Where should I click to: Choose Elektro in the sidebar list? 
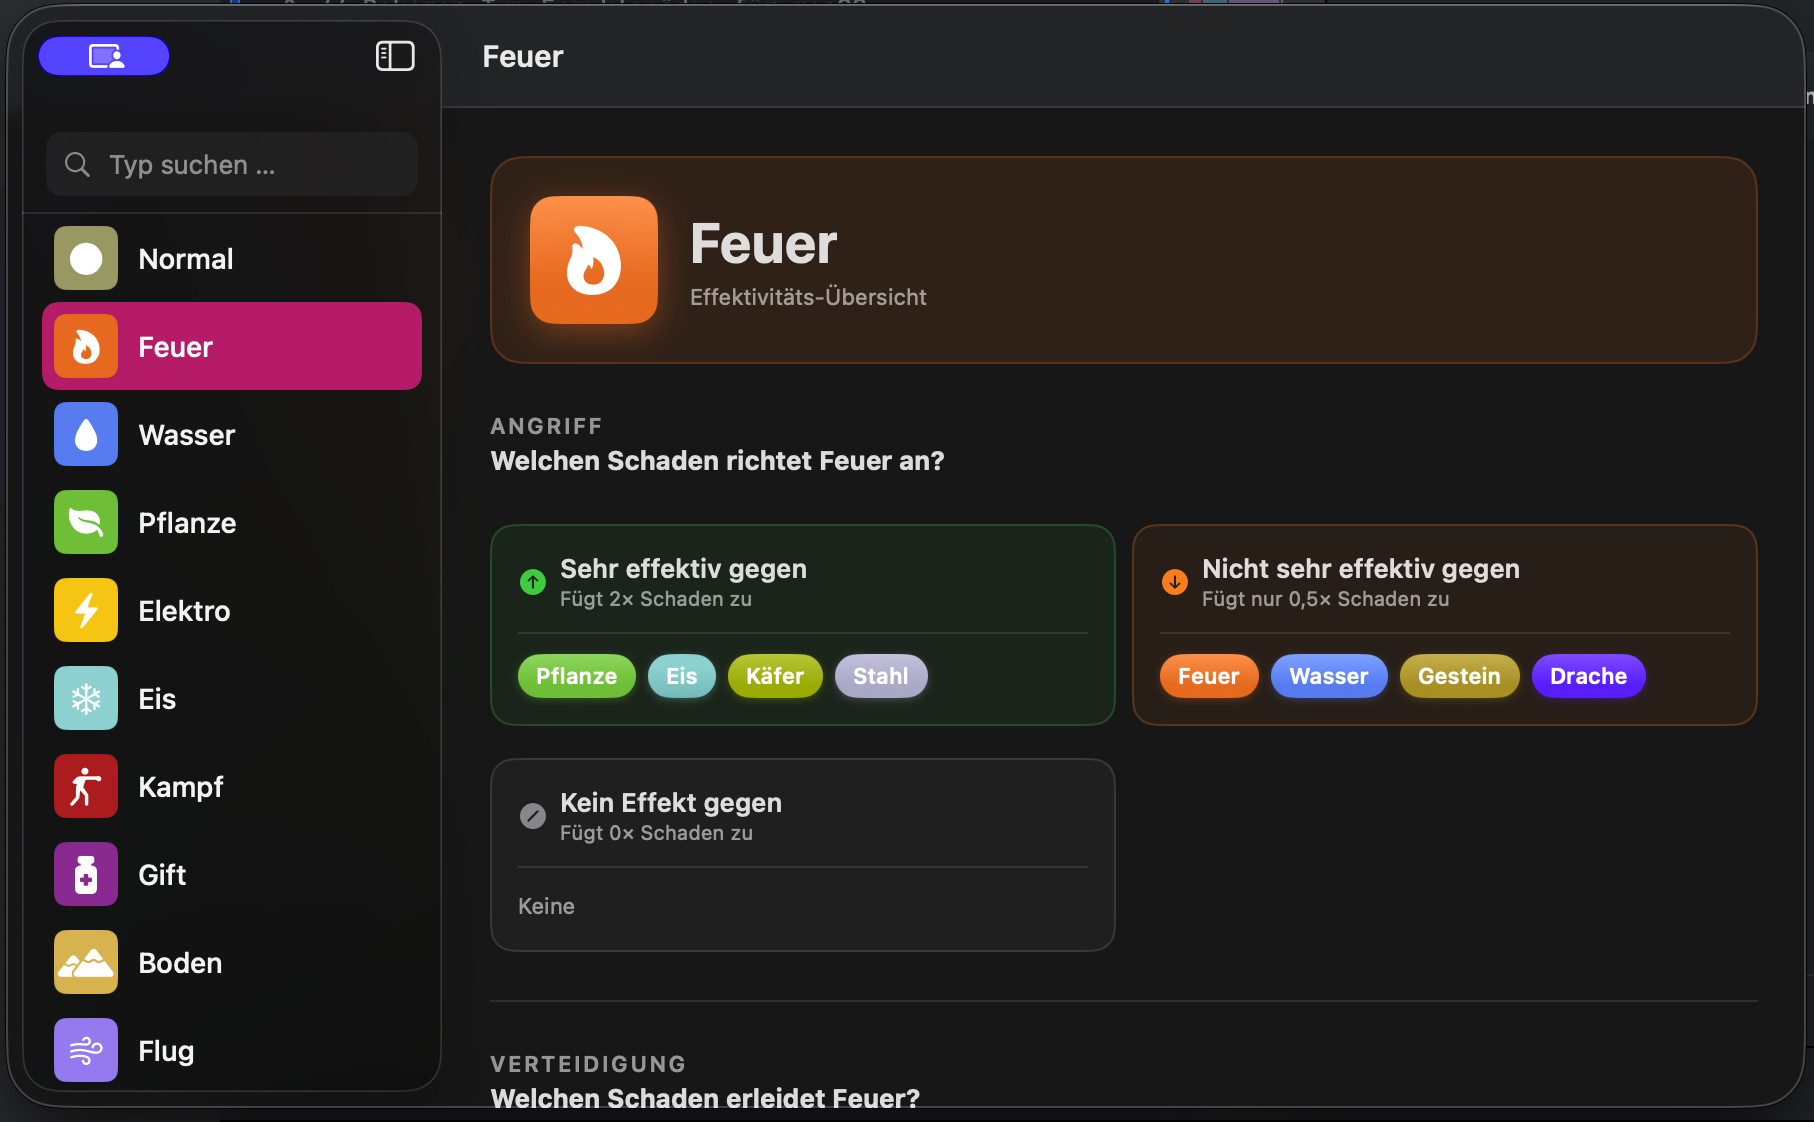coord(232,610)
